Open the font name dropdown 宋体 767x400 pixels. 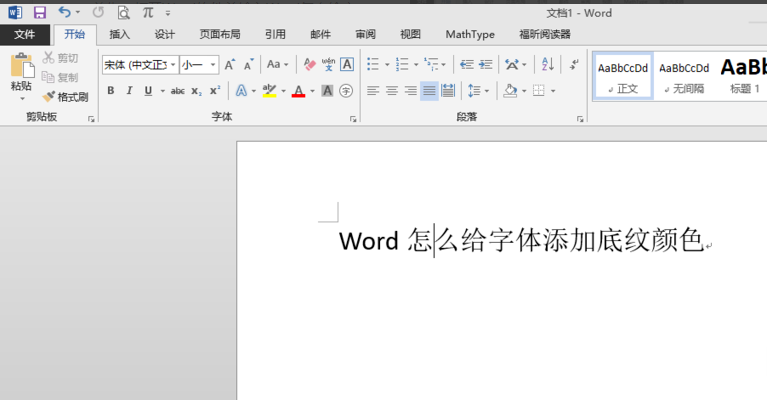pos(173,65)
